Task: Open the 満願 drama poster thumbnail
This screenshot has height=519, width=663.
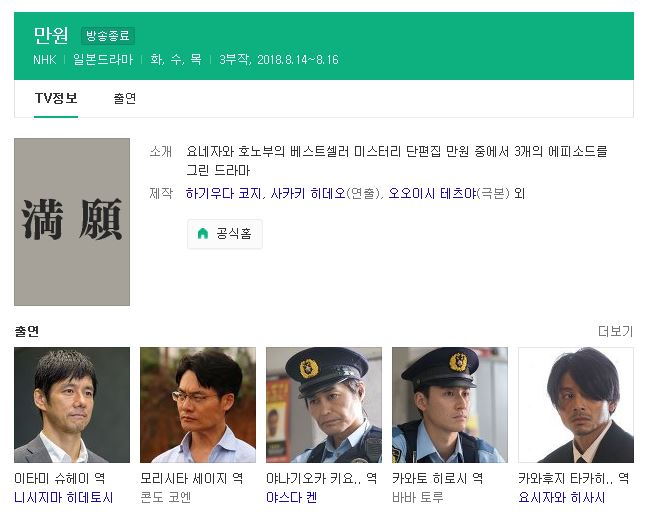Action: click(72, 222)
